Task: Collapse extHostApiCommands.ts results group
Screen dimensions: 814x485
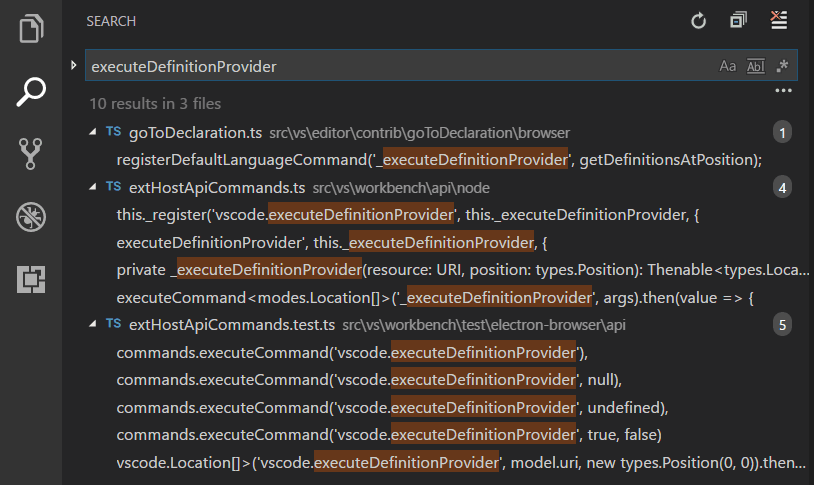Action: [x=93, y=187]
